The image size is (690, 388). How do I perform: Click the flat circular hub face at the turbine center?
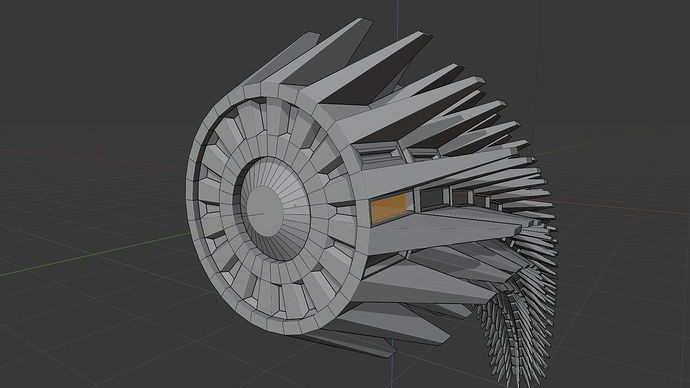pos(264,210)
